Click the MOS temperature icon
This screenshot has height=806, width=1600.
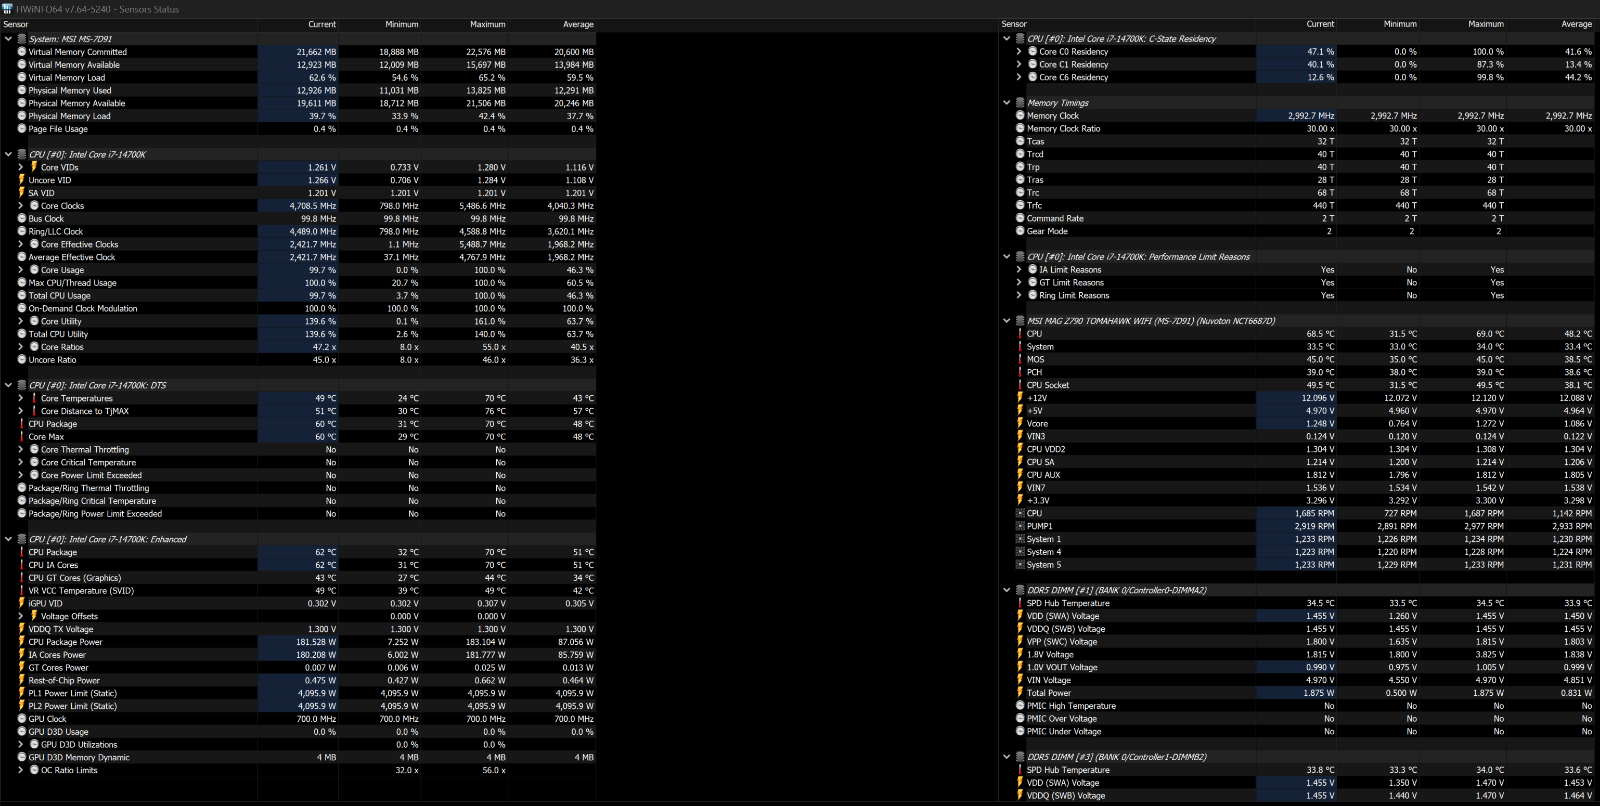tap(1020, 360)
